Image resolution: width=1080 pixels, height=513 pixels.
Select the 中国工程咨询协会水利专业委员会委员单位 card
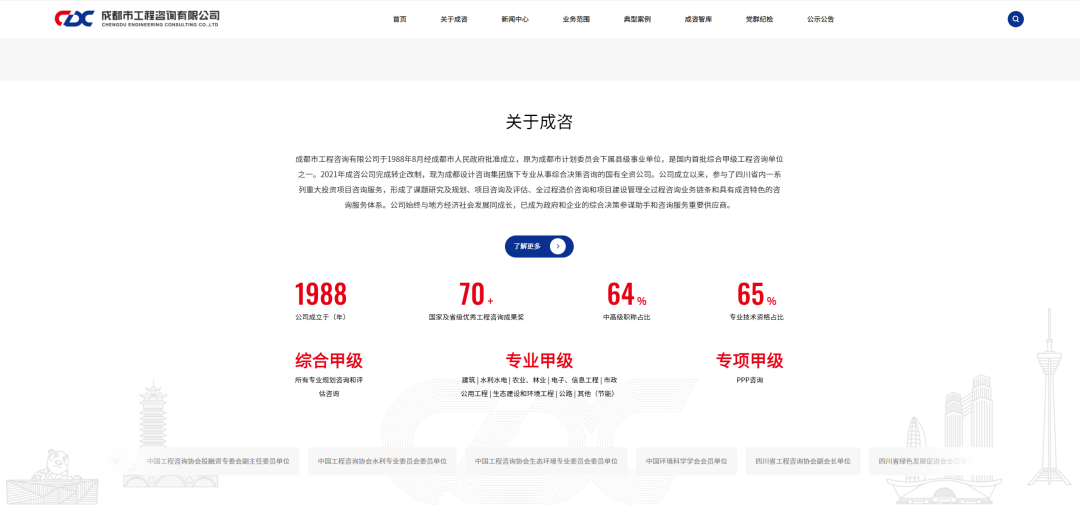click(x=383, y=461)
